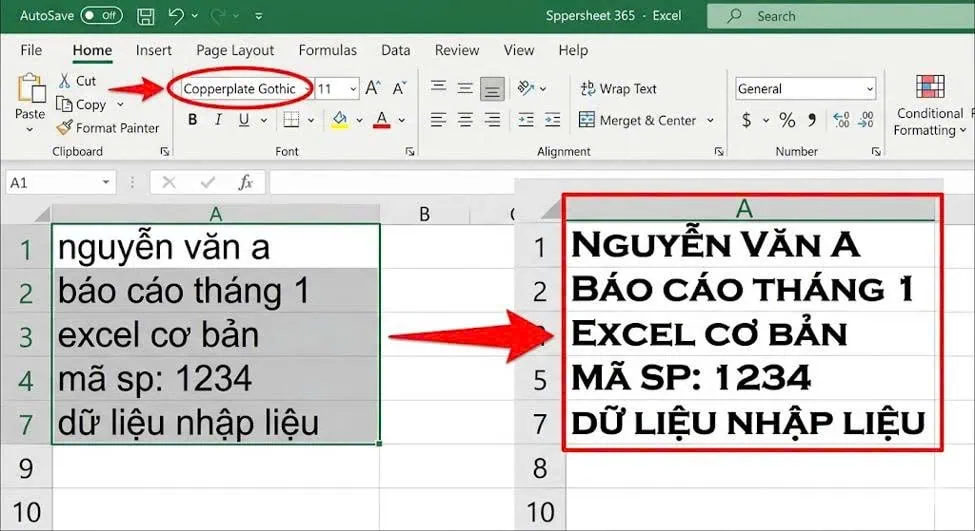Click the Accounting dollar format icon
The height and width of the screenshot is (531, 975).
(747, 120)
